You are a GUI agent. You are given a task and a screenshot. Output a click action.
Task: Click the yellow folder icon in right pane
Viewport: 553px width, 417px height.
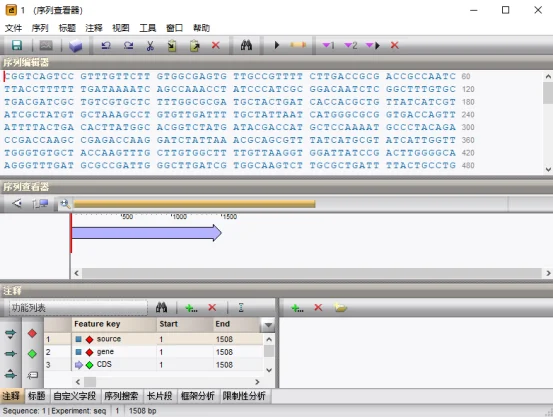coord(340,308)
